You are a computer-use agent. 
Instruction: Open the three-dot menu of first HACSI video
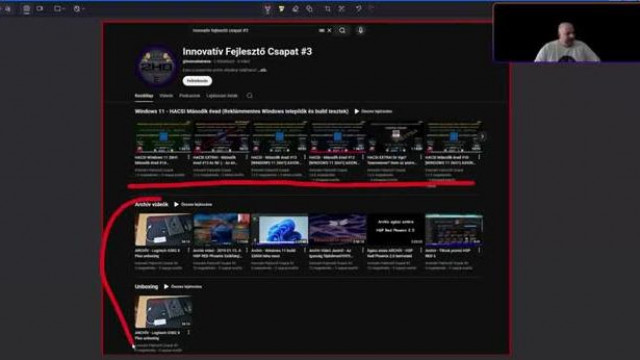click(189, 157)
